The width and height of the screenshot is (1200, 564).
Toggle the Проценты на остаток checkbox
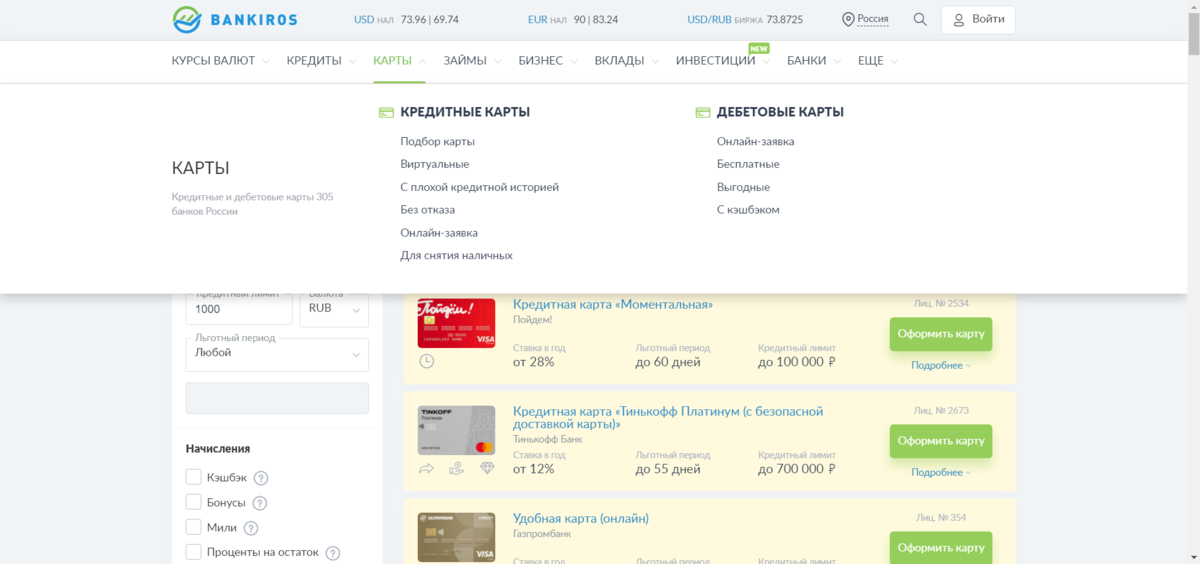point(194,551)
